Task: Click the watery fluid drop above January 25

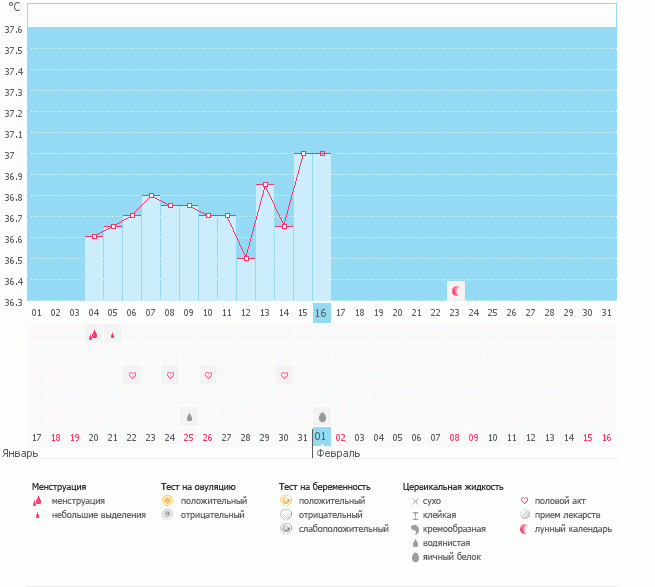Action: pyautogui.click(x=189, y=416)
